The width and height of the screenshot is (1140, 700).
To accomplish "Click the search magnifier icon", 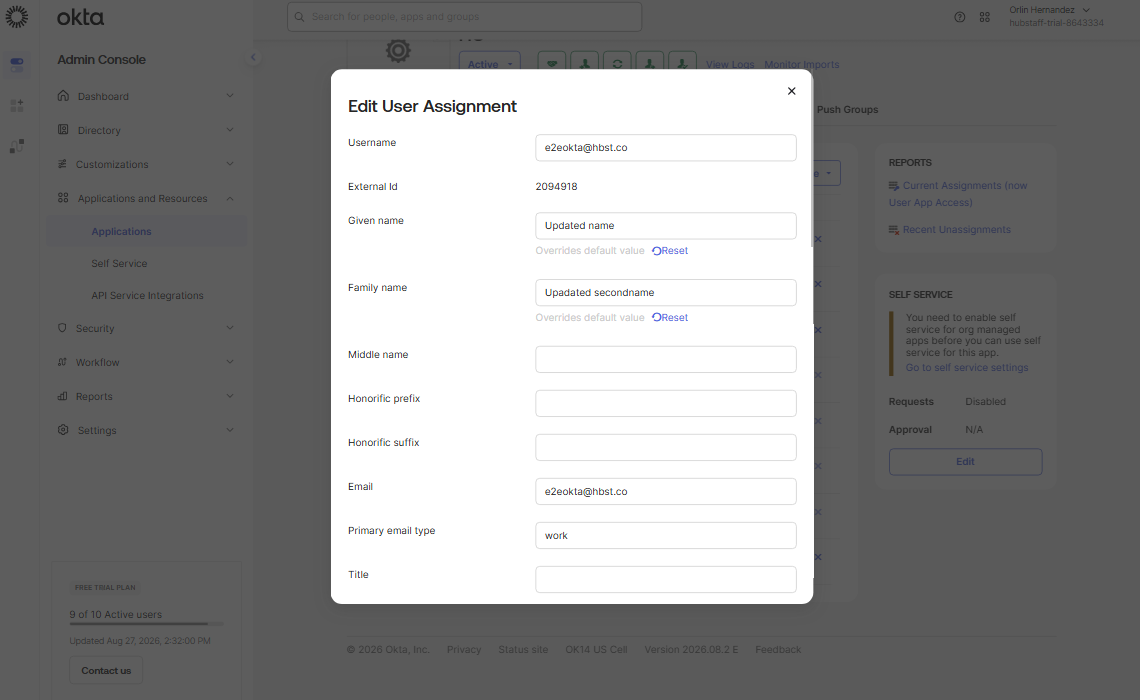I will tap(300, 17).
